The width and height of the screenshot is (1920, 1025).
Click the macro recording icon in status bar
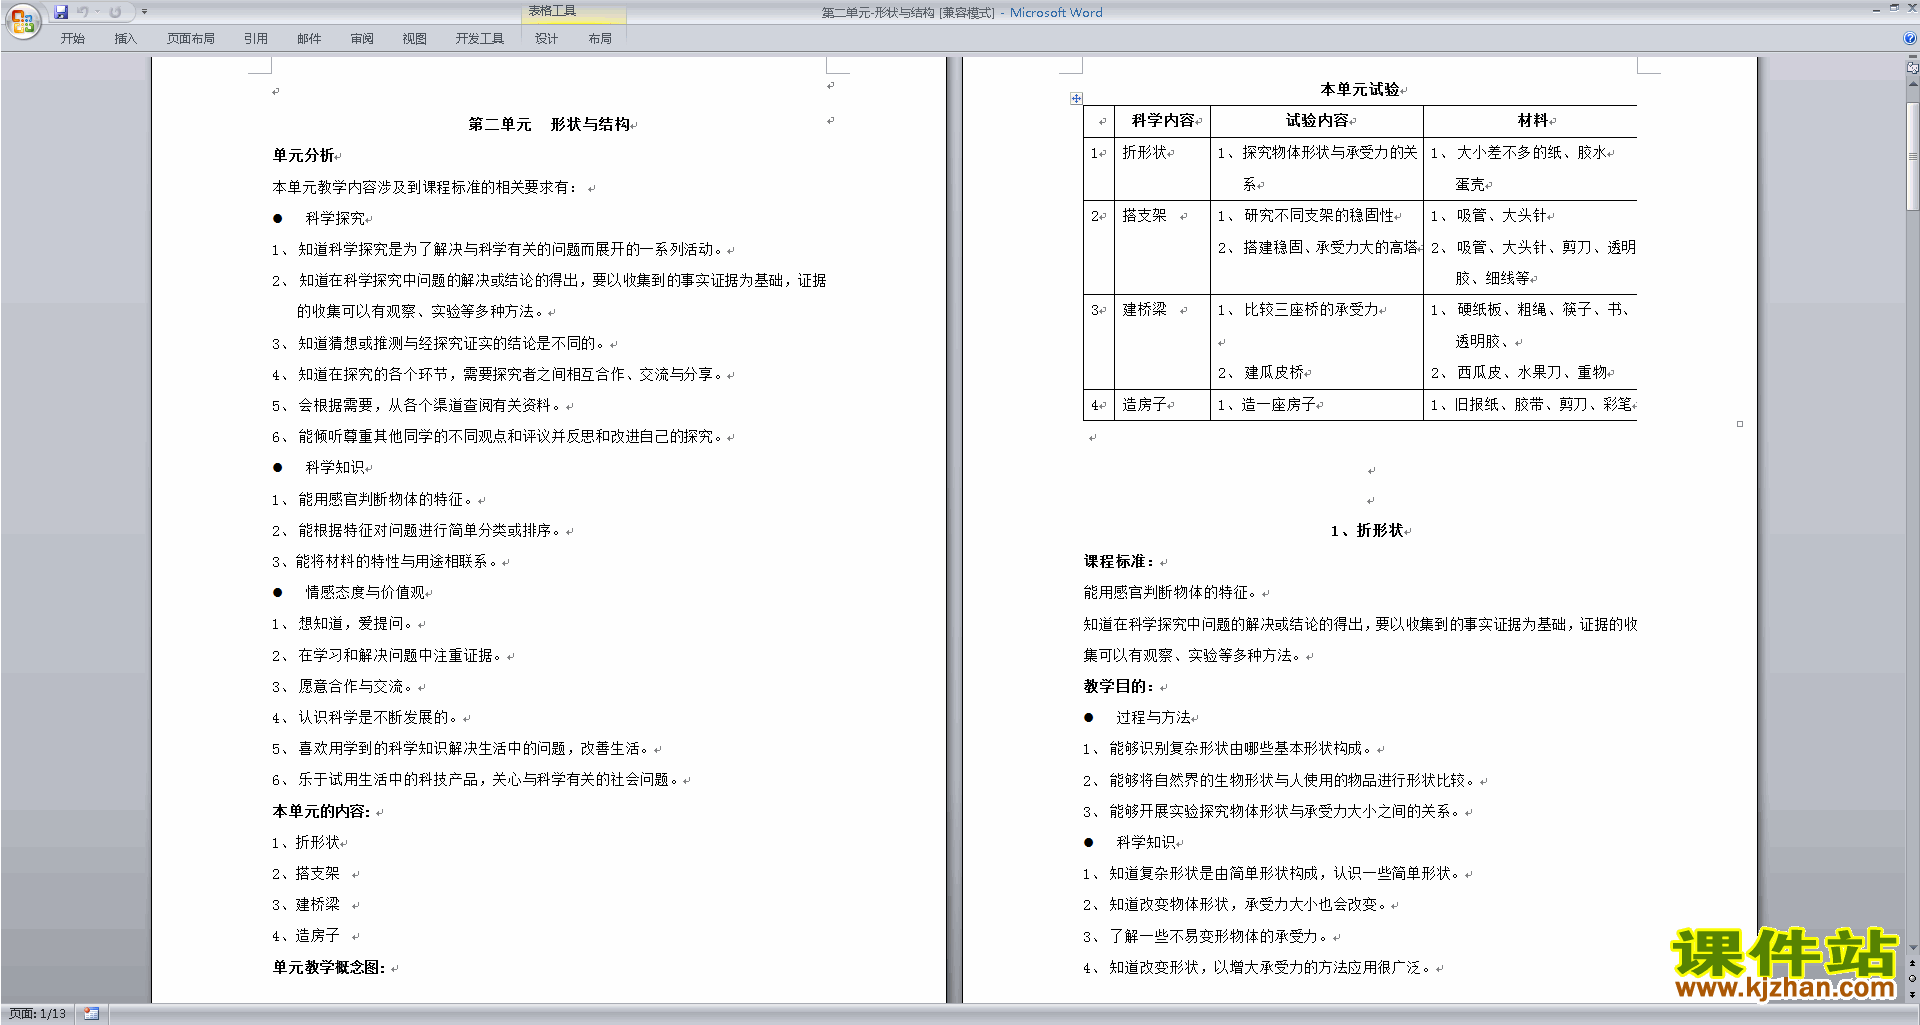pyautogui.click(x=91, y=1014)
